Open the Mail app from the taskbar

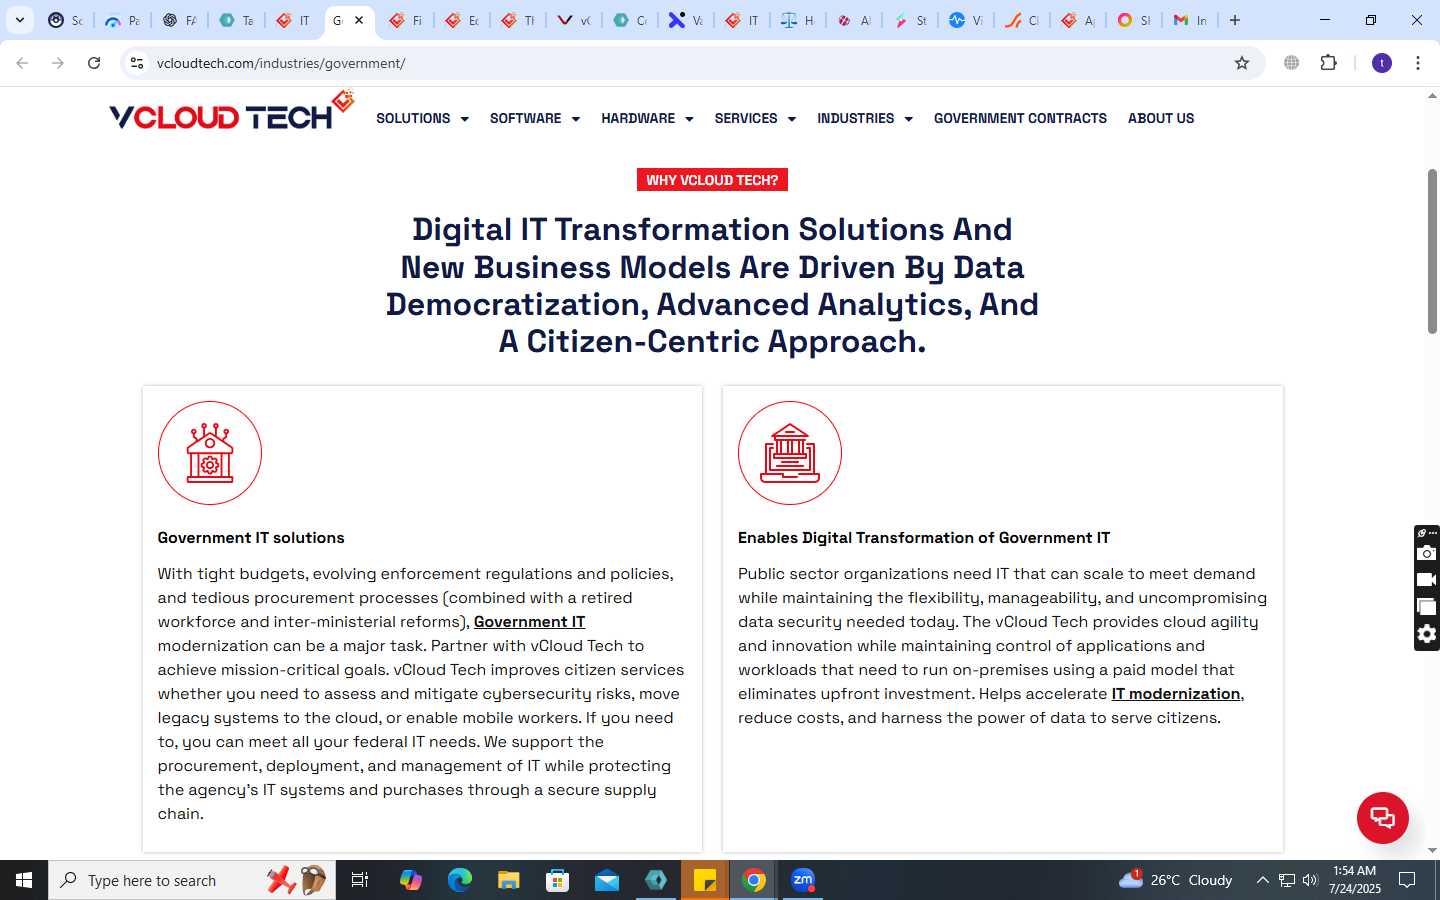click(x=606, y=880)
